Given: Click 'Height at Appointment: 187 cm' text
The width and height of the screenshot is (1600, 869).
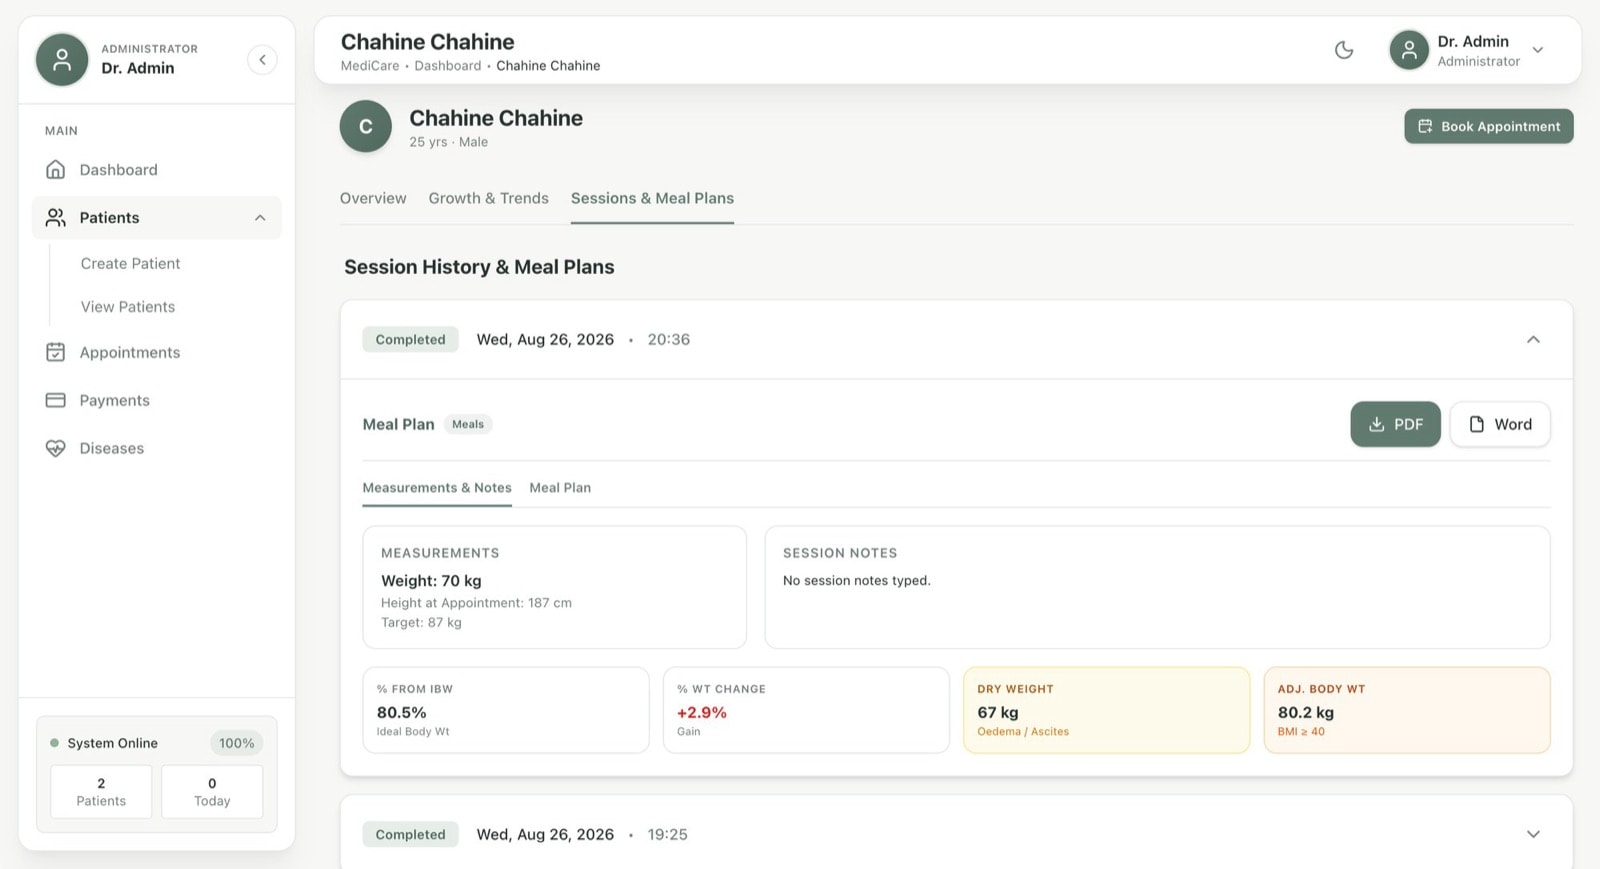Looking at the screenshot, I should coord(476,603).
